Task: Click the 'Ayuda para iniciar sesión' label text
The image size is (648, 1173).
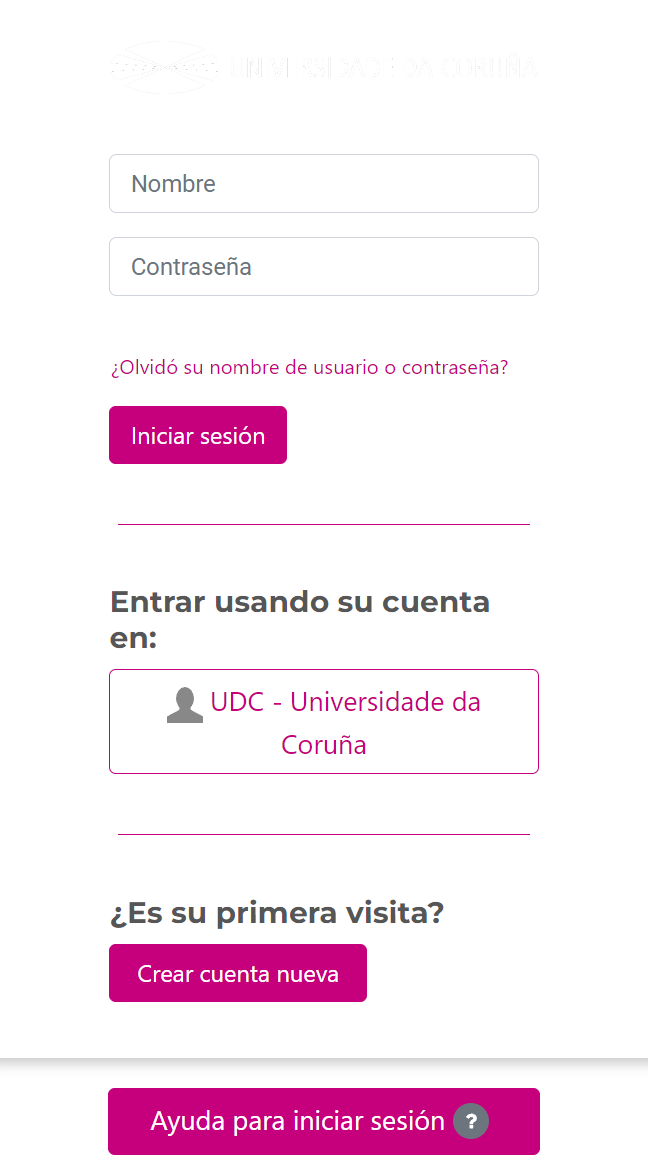Action: (x=297, y=1121)
